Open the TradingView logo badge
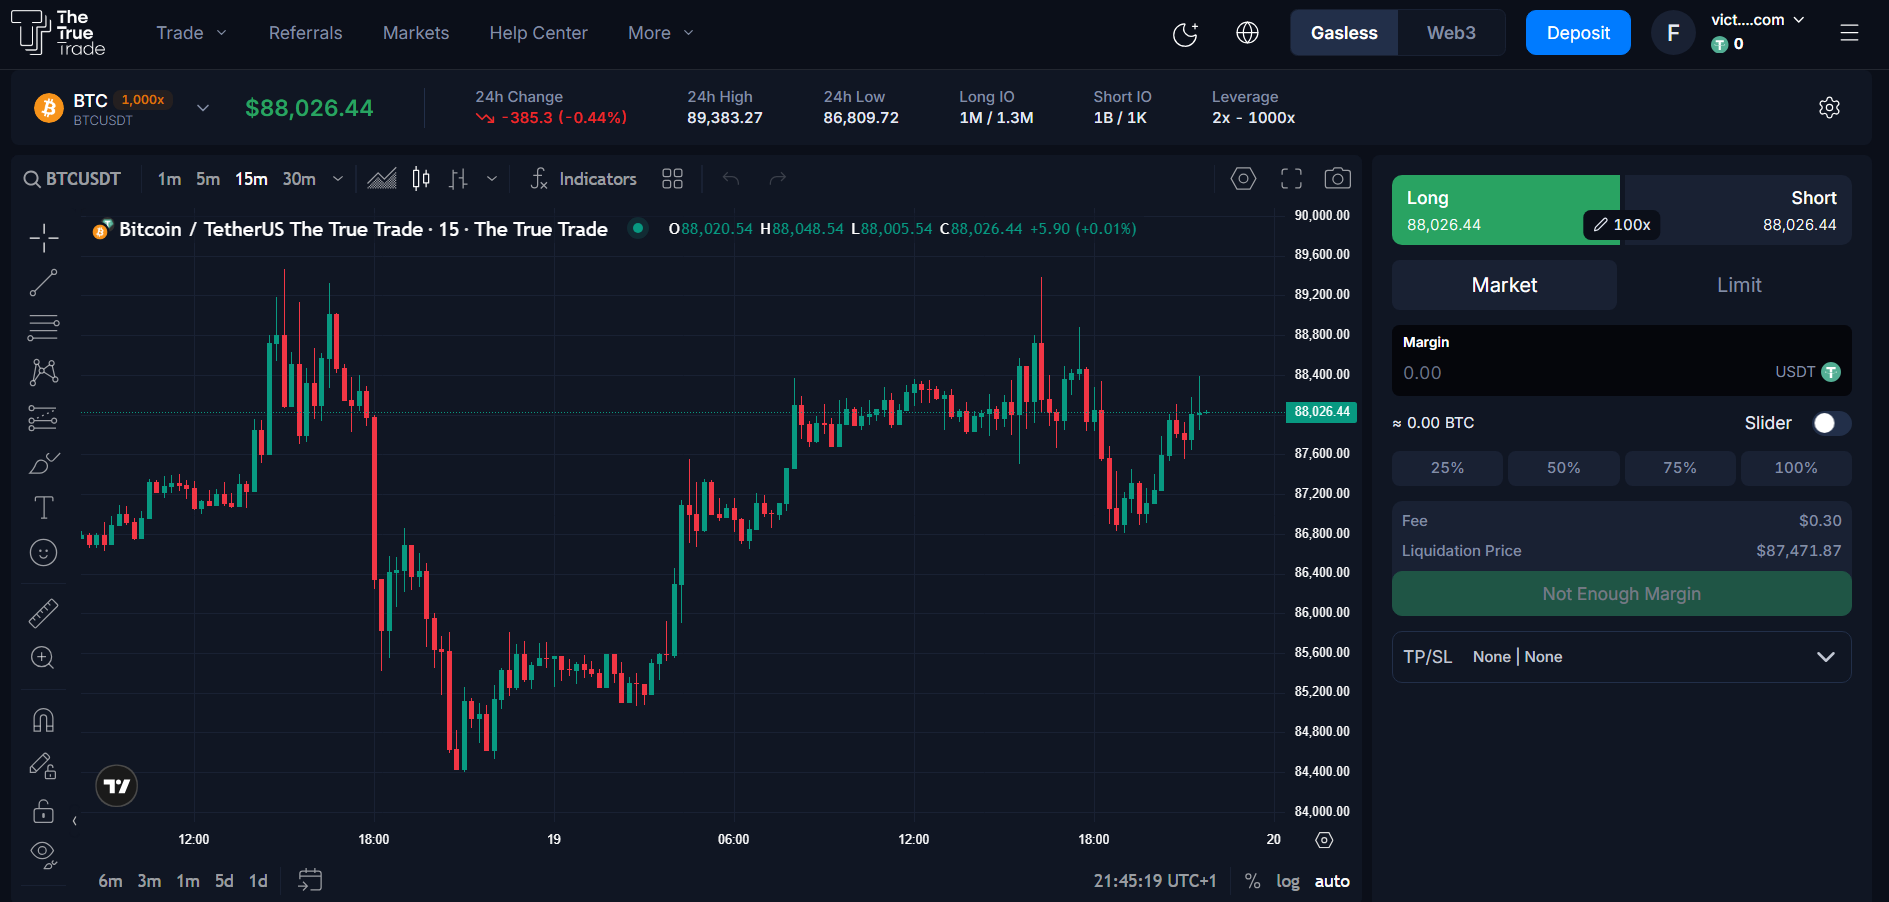The width and height of the screenshot is (1889, 902). [117, 786]
